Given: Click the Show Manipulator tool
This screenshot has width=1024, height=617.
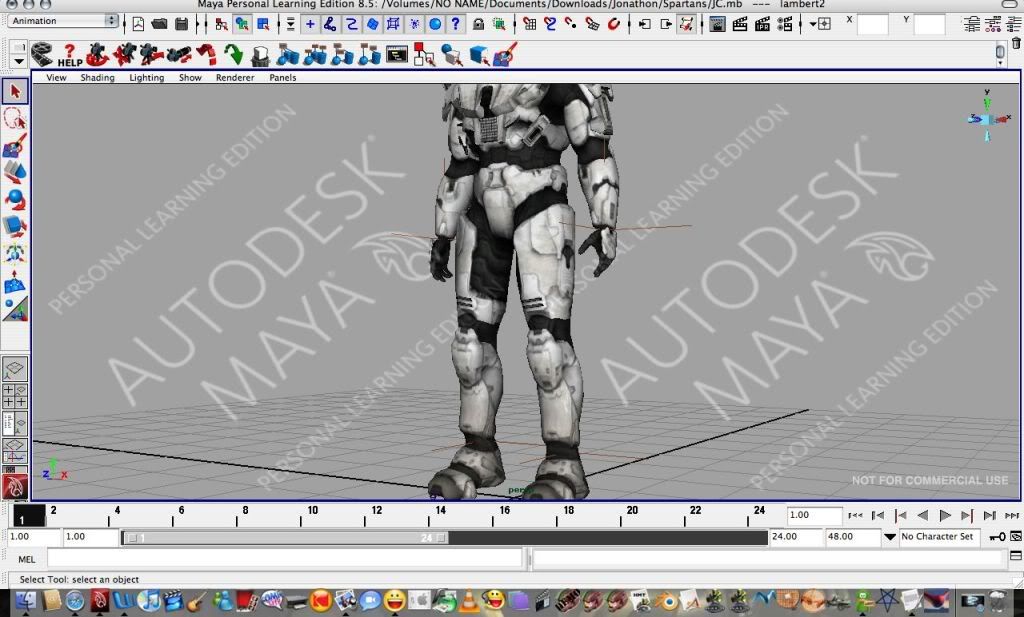Looking at the screenshot, I should (x=15, y=309).
